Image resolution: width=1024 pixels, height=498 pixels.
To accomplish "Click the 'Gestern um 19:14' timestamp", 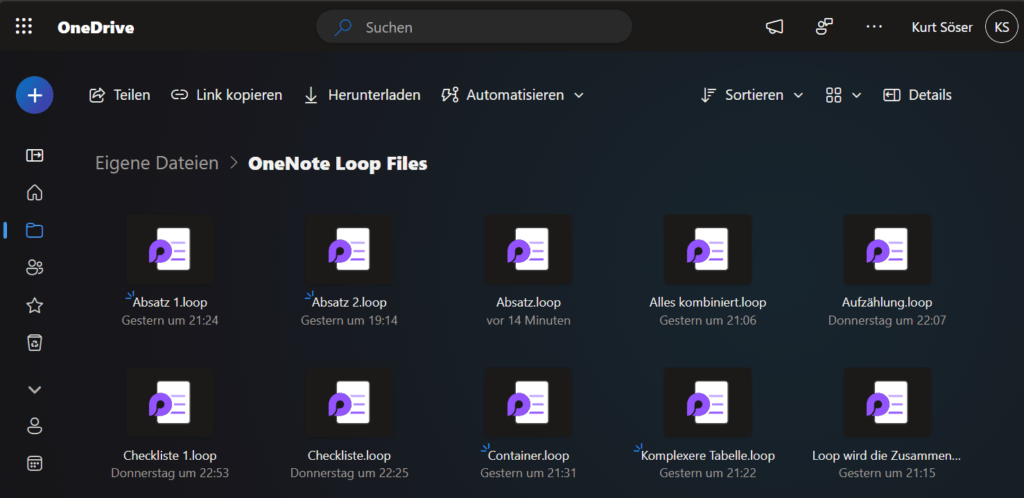I will click(349, 320).
